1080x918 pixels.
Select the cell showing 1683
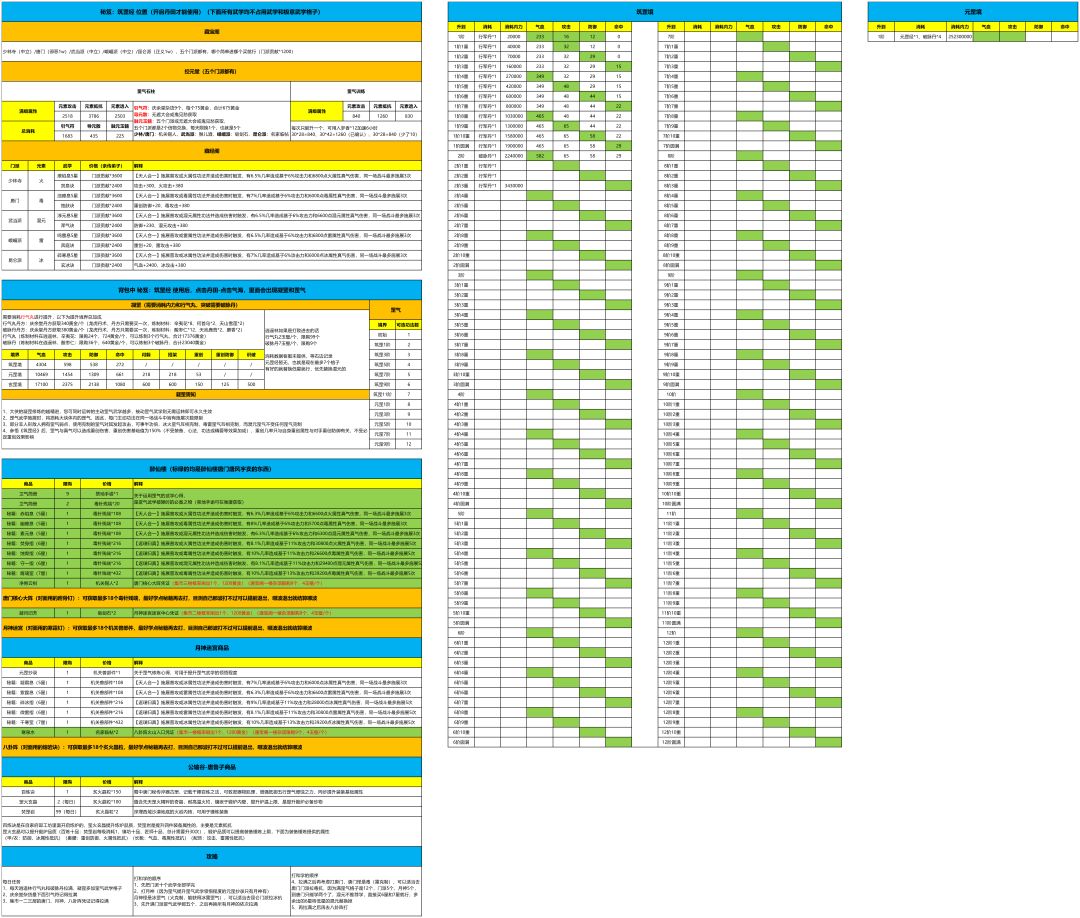point(68,136)
